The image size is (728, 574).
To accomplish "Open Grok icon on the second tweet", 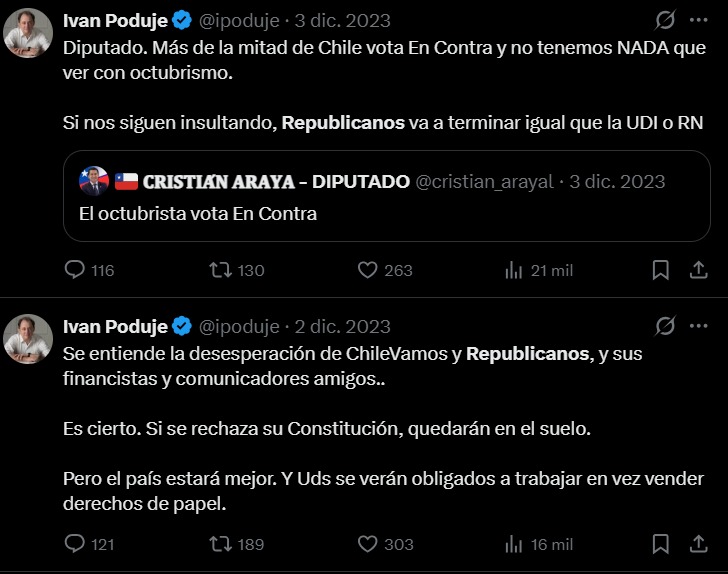I will coord(664,326).
